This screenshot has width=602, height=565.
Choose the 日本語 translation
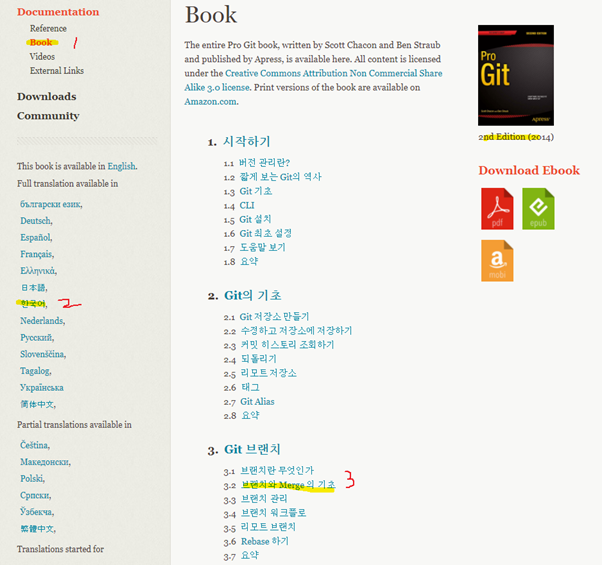pyautogui.click(x=33, y=287)
